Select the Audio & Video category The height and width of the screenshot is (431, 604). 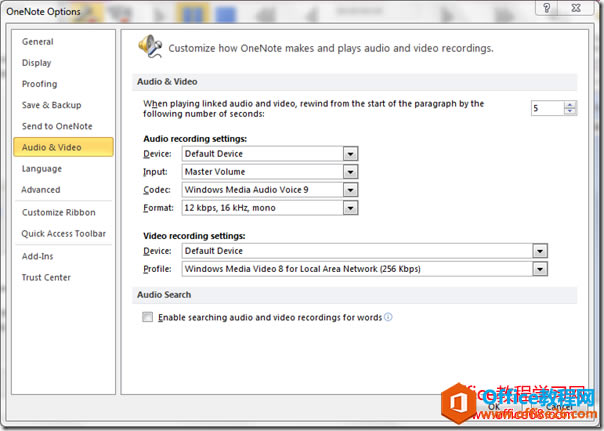point(64,147)
